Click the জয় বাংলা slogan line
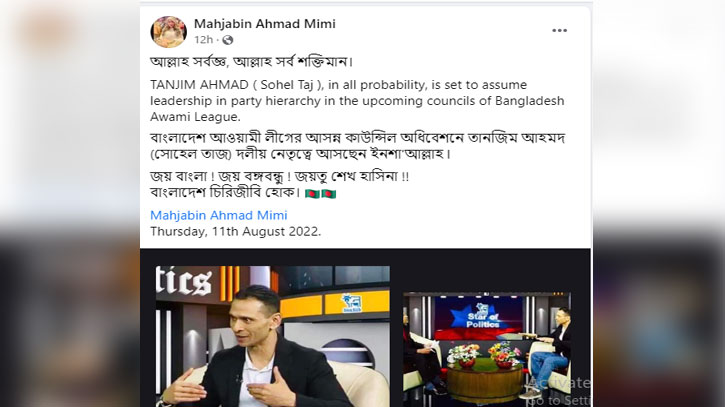 point(279,177)
